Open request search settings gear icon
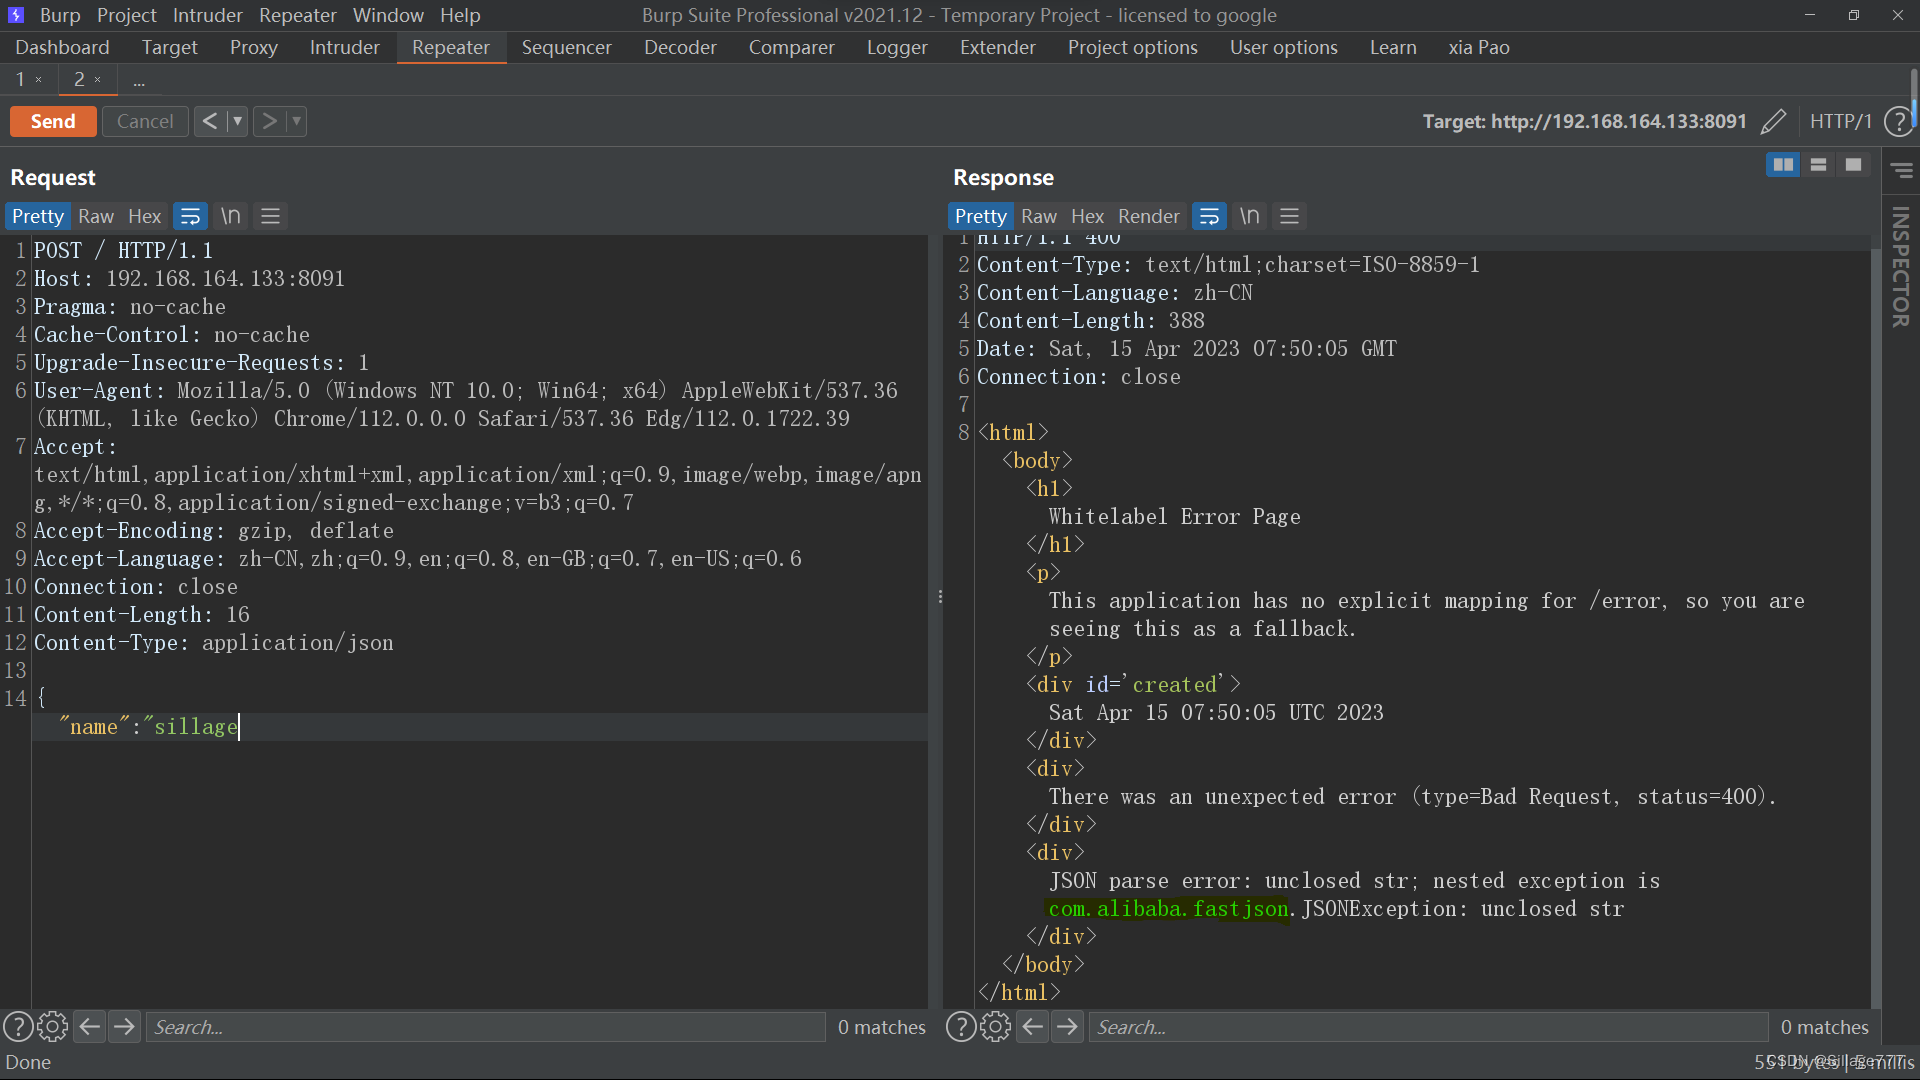 52,1027
